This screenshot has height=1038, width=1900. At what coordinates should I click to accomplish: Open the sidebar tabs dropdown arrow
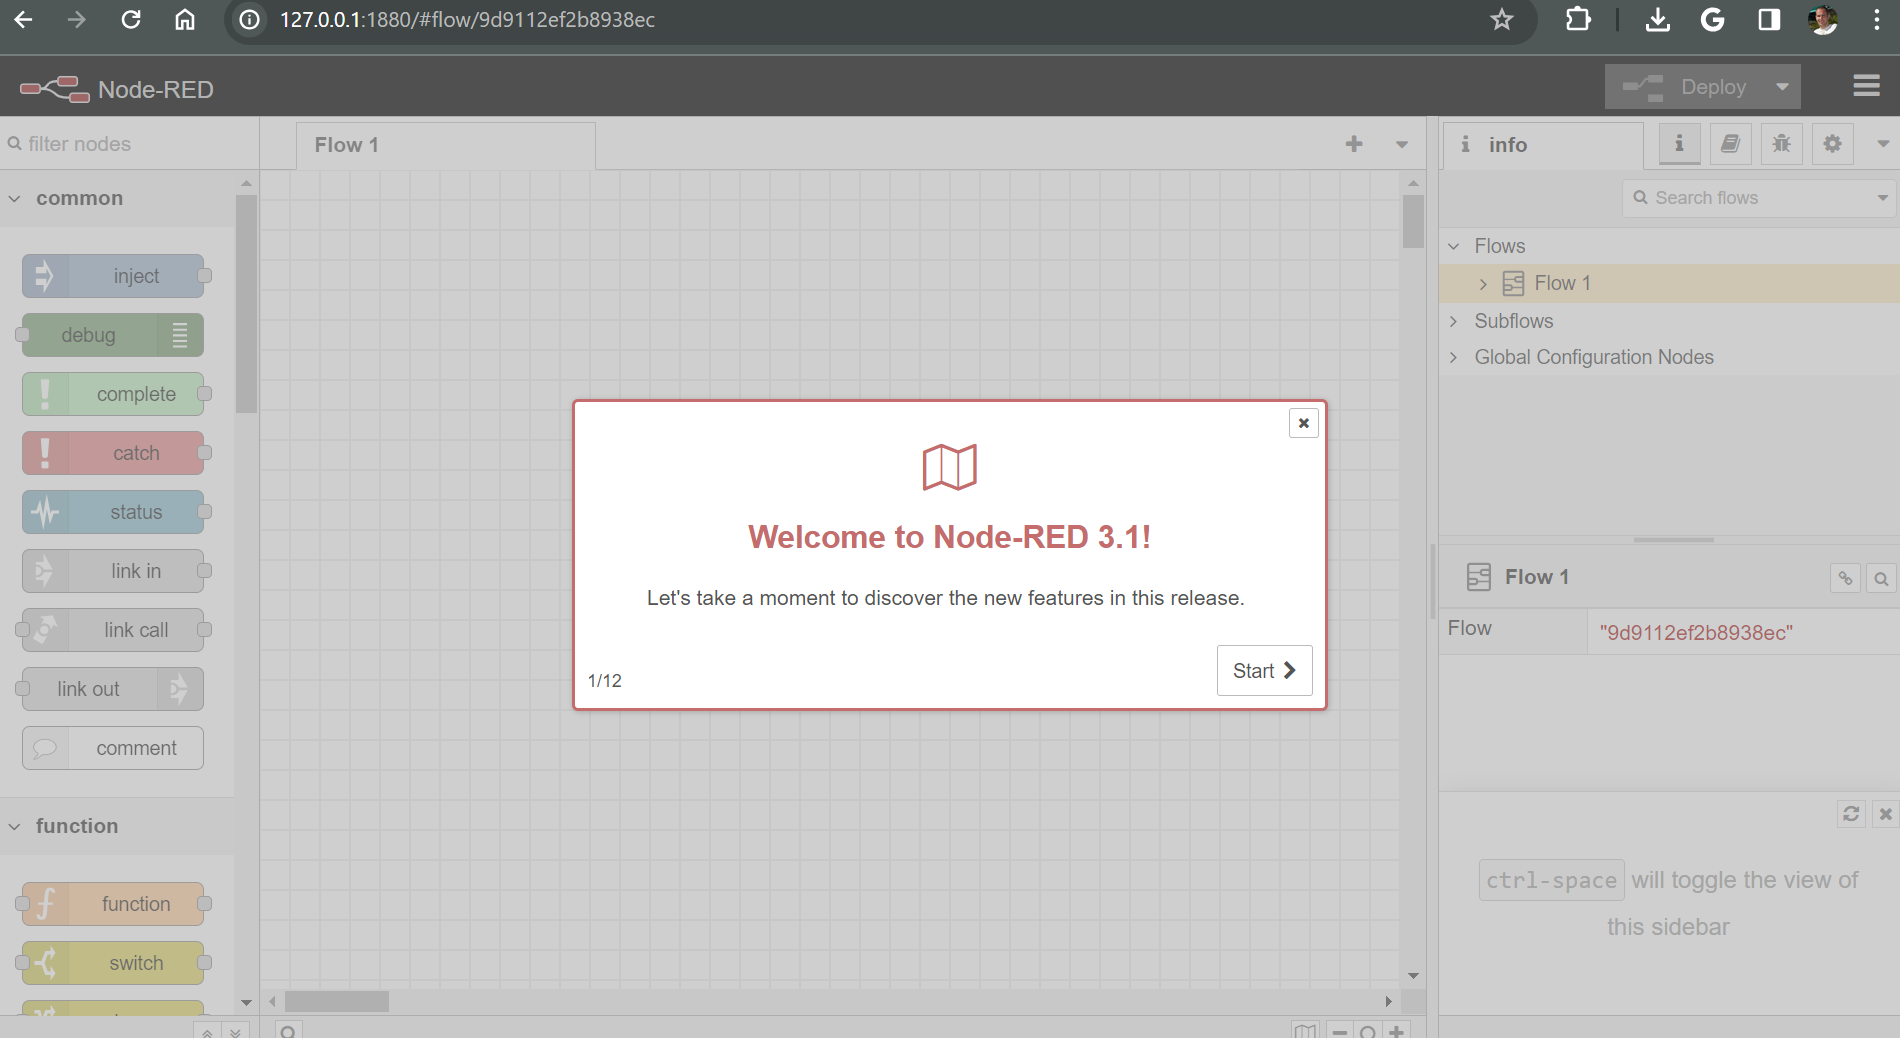click(x=1882, y=144)
